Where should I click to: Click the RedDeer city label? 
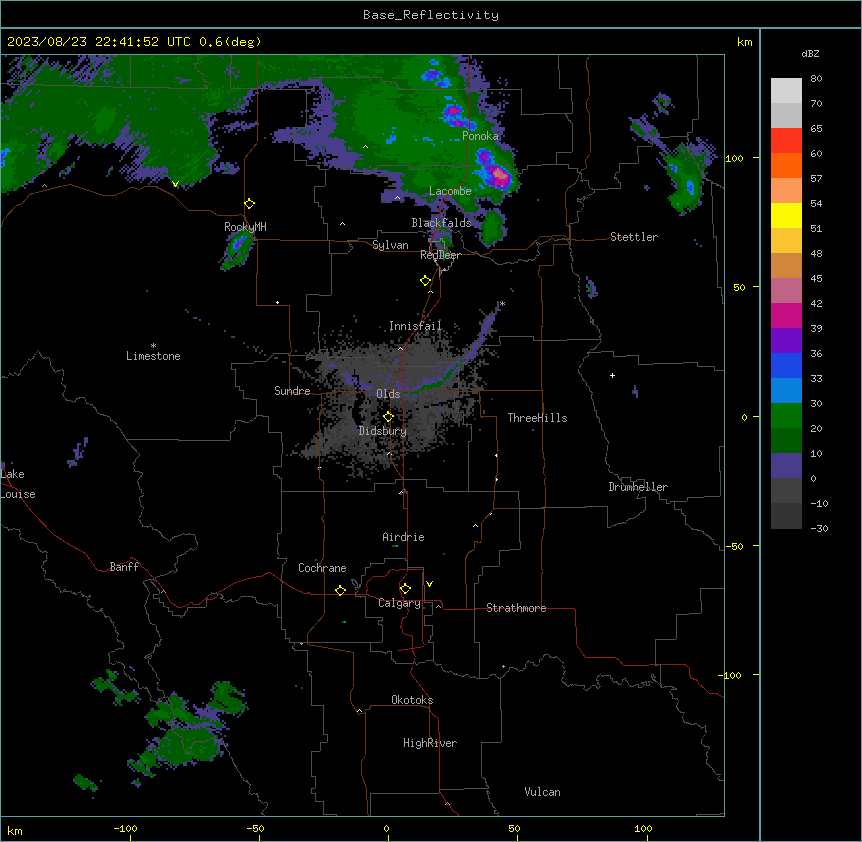(x=440, y=255)
